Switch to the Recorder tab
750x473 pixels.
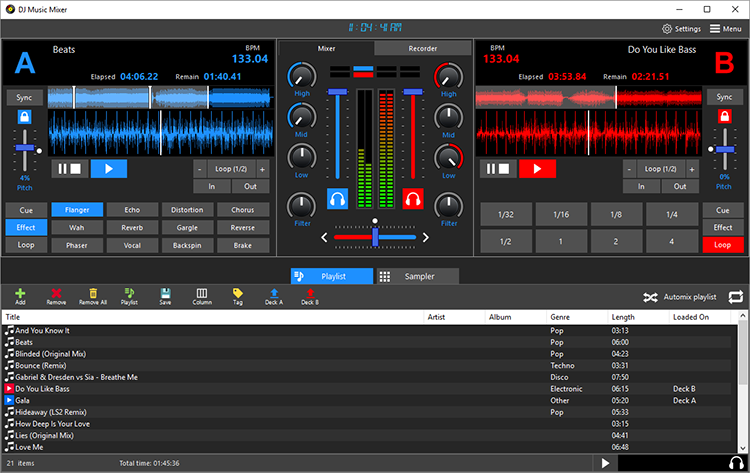pos(422,48)
